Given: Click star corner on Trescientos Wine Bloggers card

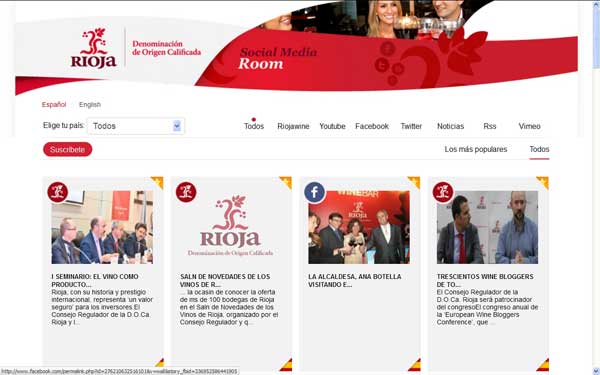Looking at the screenshot, I should coord(544,181).
